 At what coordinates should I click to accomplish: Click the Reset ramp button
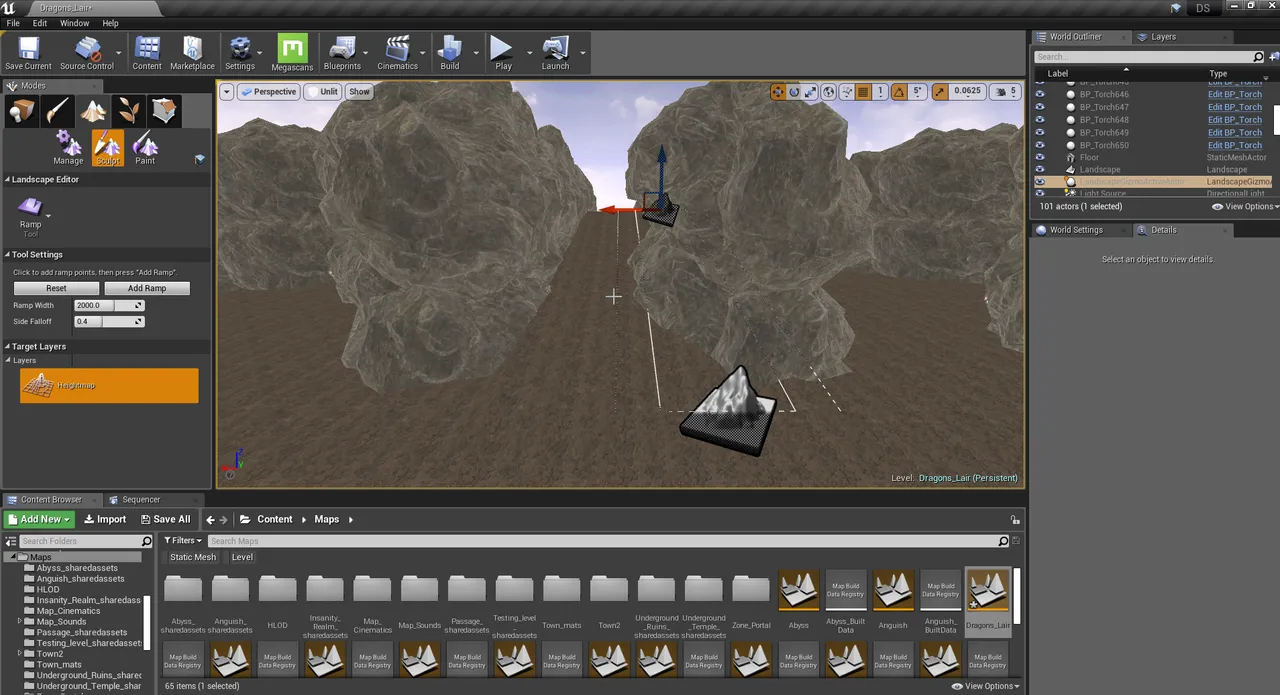(56, 288)
